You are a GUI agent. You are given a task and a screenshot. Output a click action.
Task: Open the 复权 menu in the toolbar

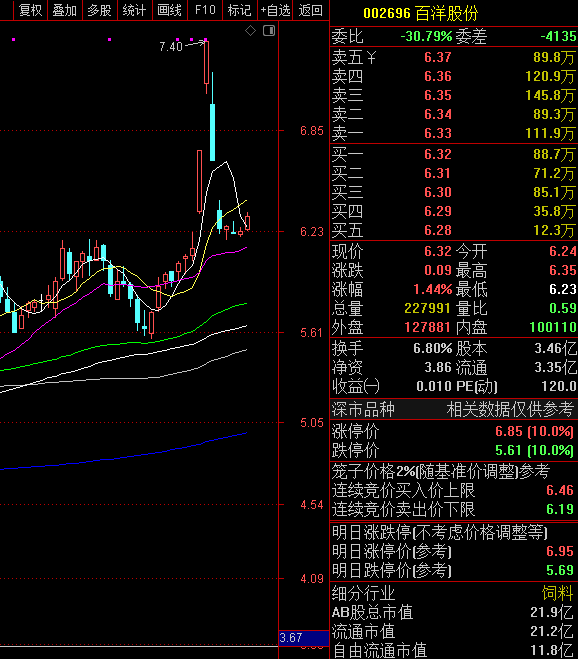pyautogui.click(x=30, y=10)
